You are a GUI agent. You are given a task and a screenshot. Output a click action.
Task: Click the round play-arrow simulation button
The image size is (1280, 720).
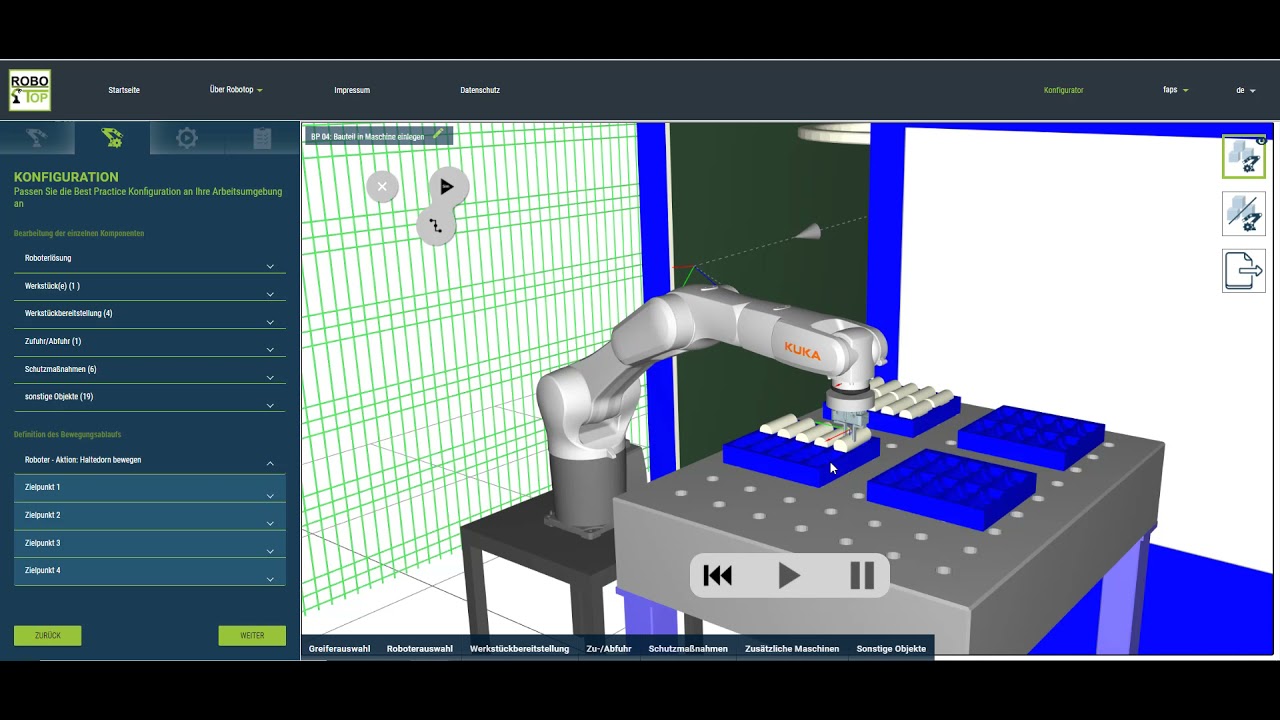tap(447, 186)
